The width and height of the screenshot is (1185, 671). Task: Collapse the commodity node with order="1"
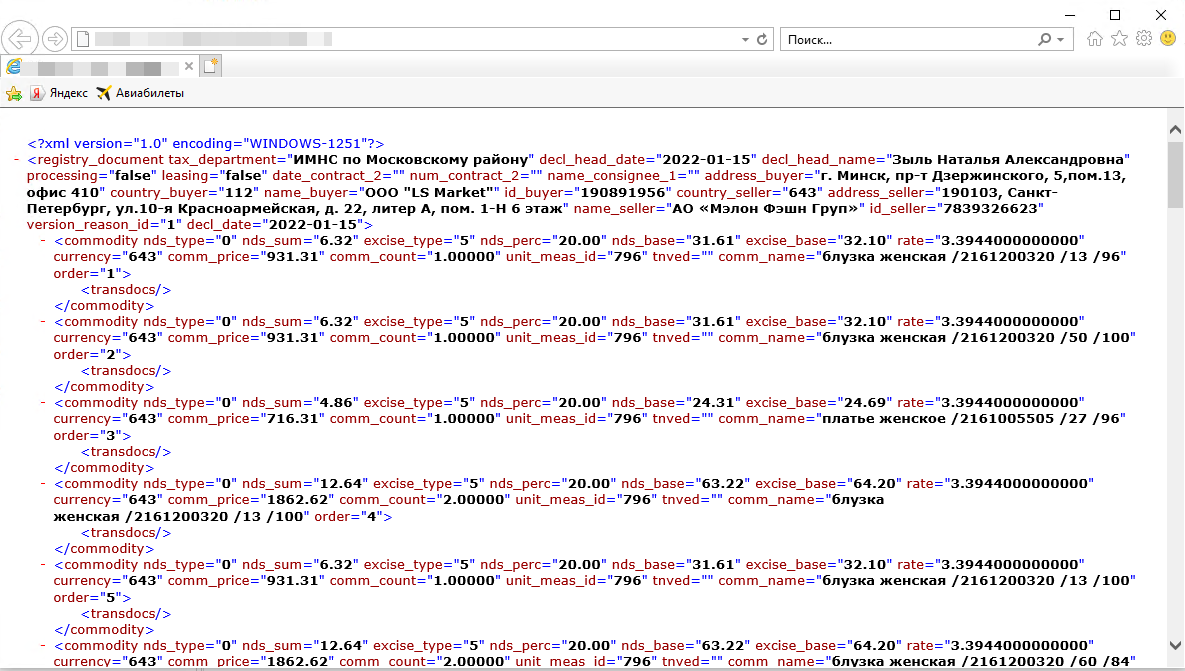(x=43, y=240)
